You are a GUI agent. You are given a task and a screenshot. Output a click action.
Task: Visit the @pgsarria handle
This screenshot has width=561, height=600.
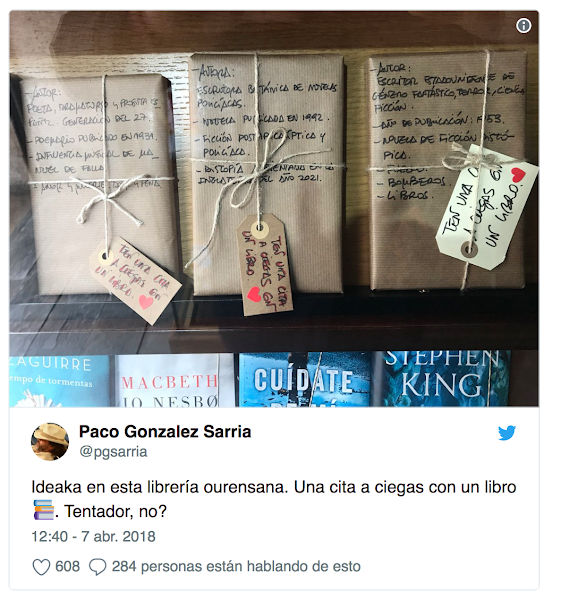pos(113,452)
